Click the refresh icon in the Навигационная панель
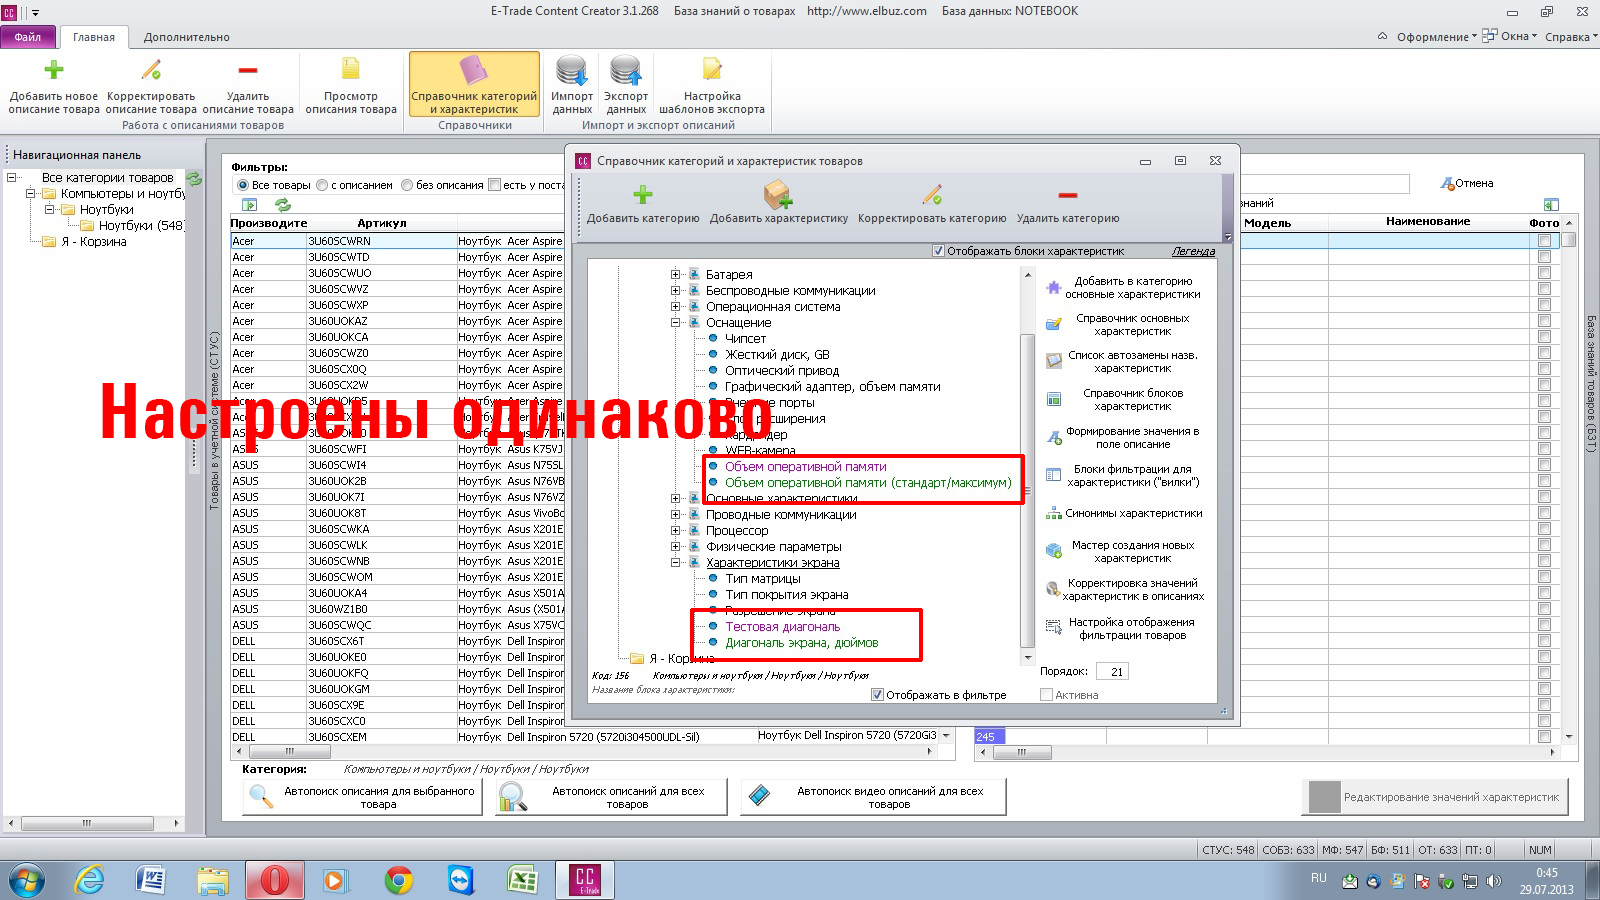 tap(194, 178)
